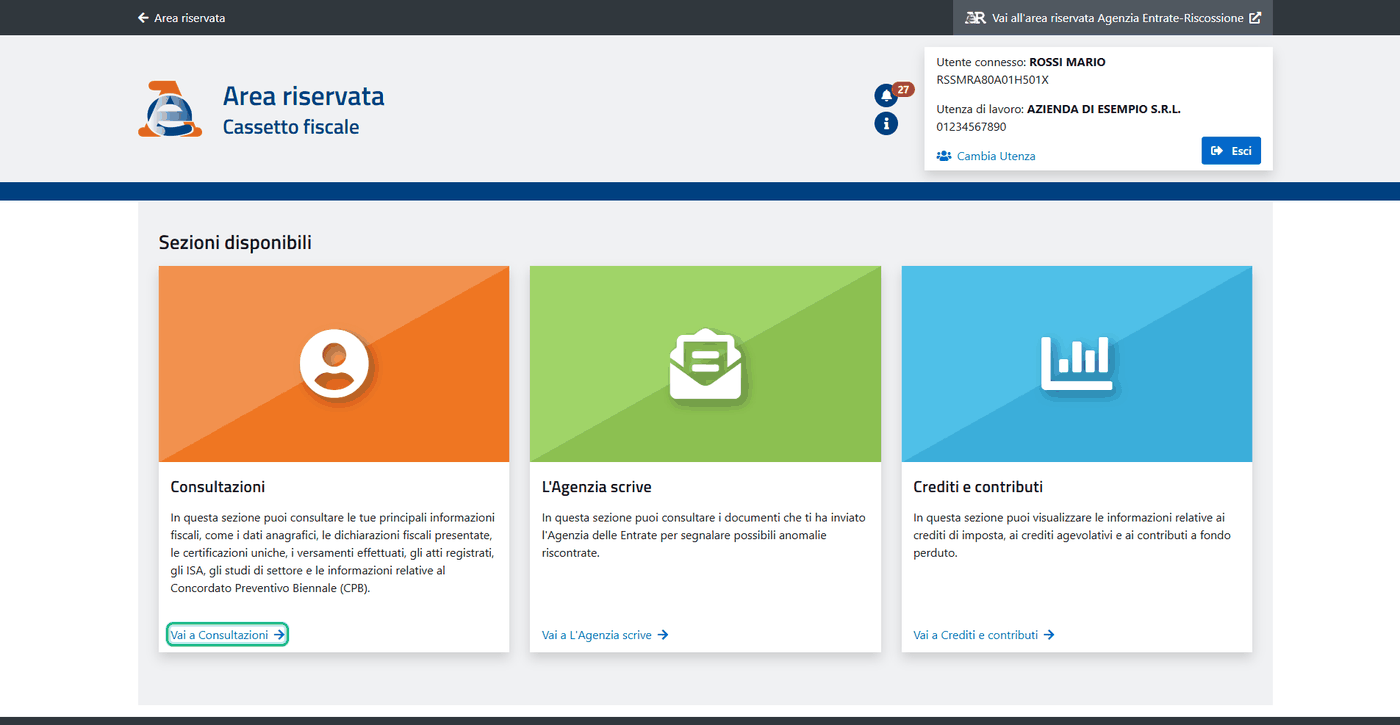1400x725 pixels.
Task: Click the Crediti e contributi card heading
Action: (x=978, y=487)
